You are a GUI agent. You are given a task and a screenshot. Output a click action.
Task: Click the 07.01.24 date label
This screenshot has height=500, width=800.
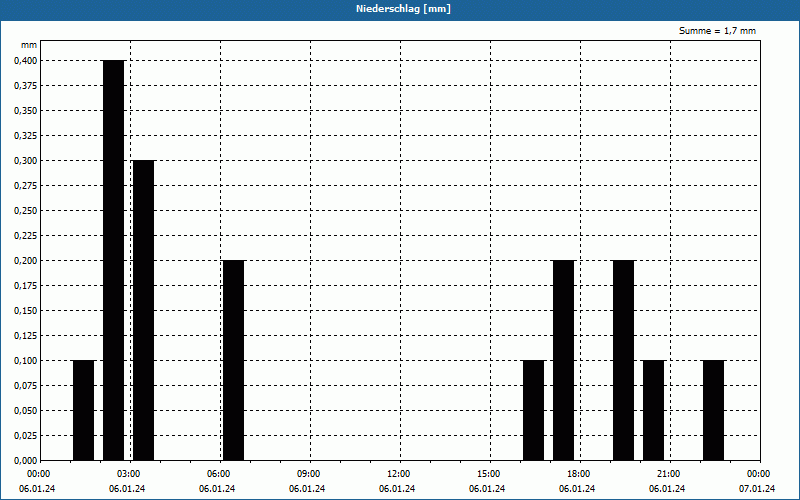coord(757,489)
